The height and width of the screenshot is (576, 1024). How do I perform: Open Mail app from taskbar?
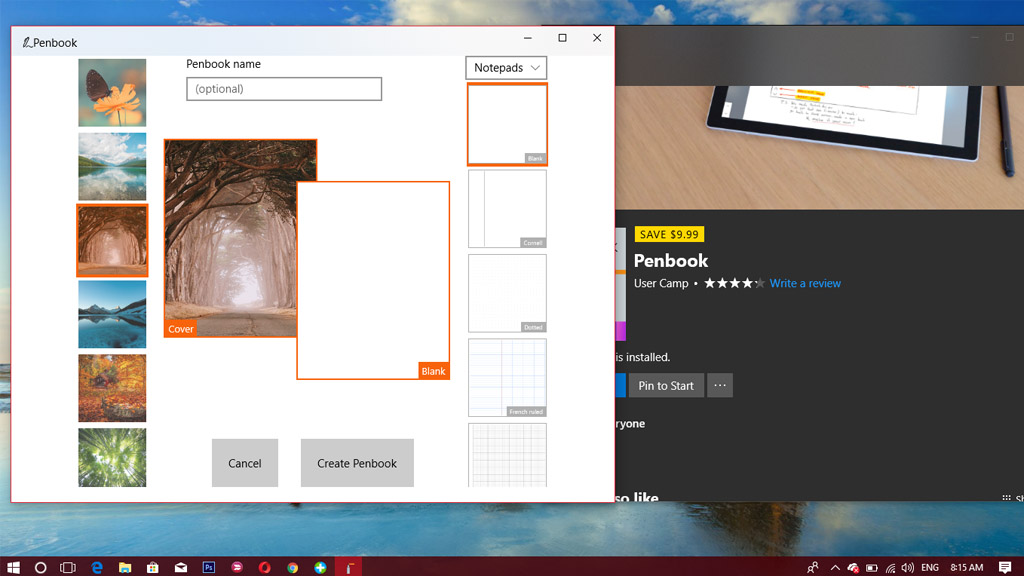181,568
